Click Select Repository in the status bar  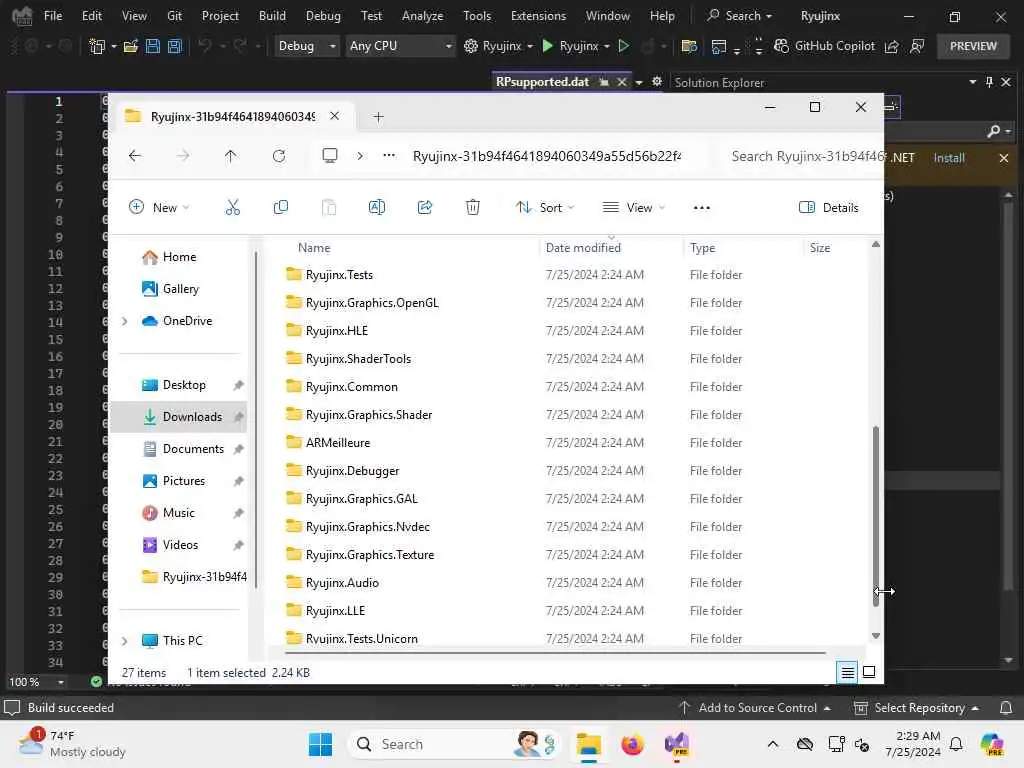[x=916, y=708]
